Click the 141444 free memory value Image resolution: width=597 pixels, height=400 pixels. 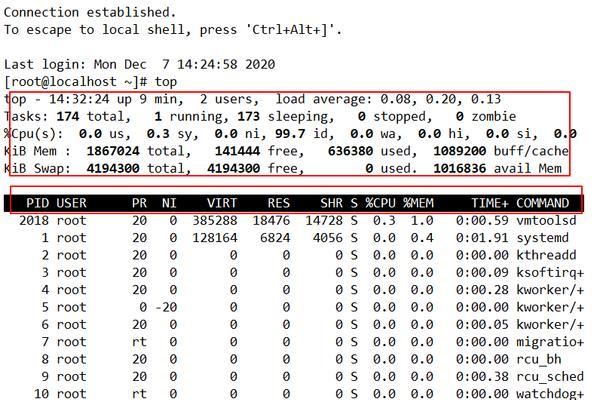coord(237,151)
